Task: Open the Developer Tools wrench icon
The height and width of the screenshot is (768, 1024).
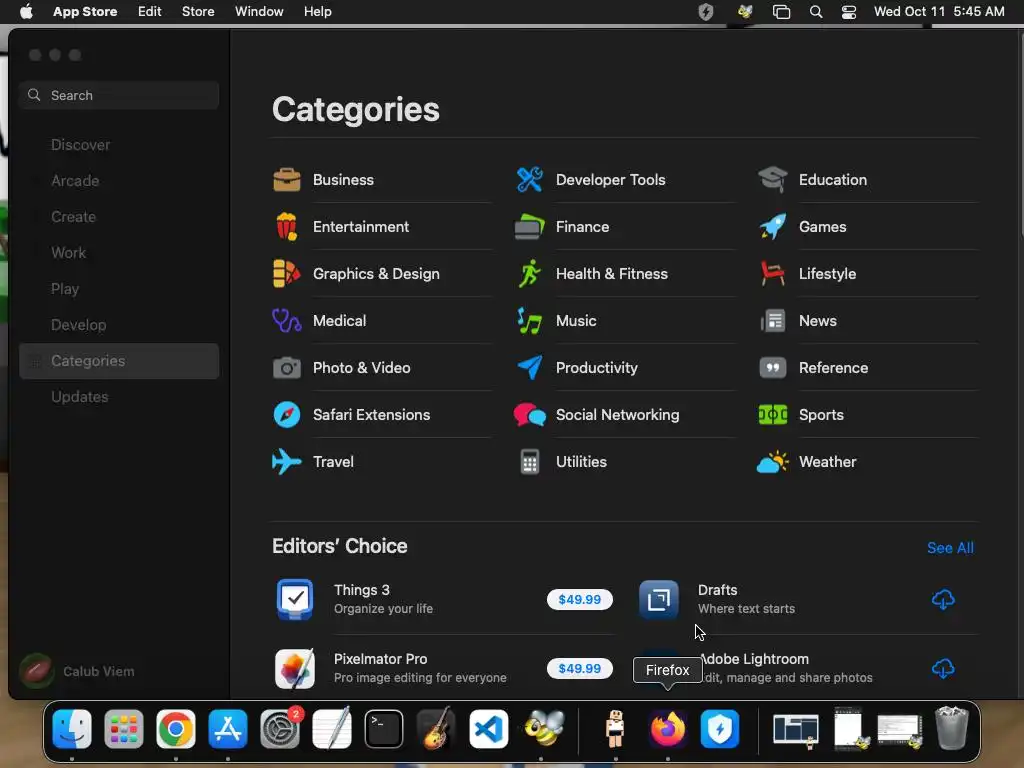Action: (530, 180)
